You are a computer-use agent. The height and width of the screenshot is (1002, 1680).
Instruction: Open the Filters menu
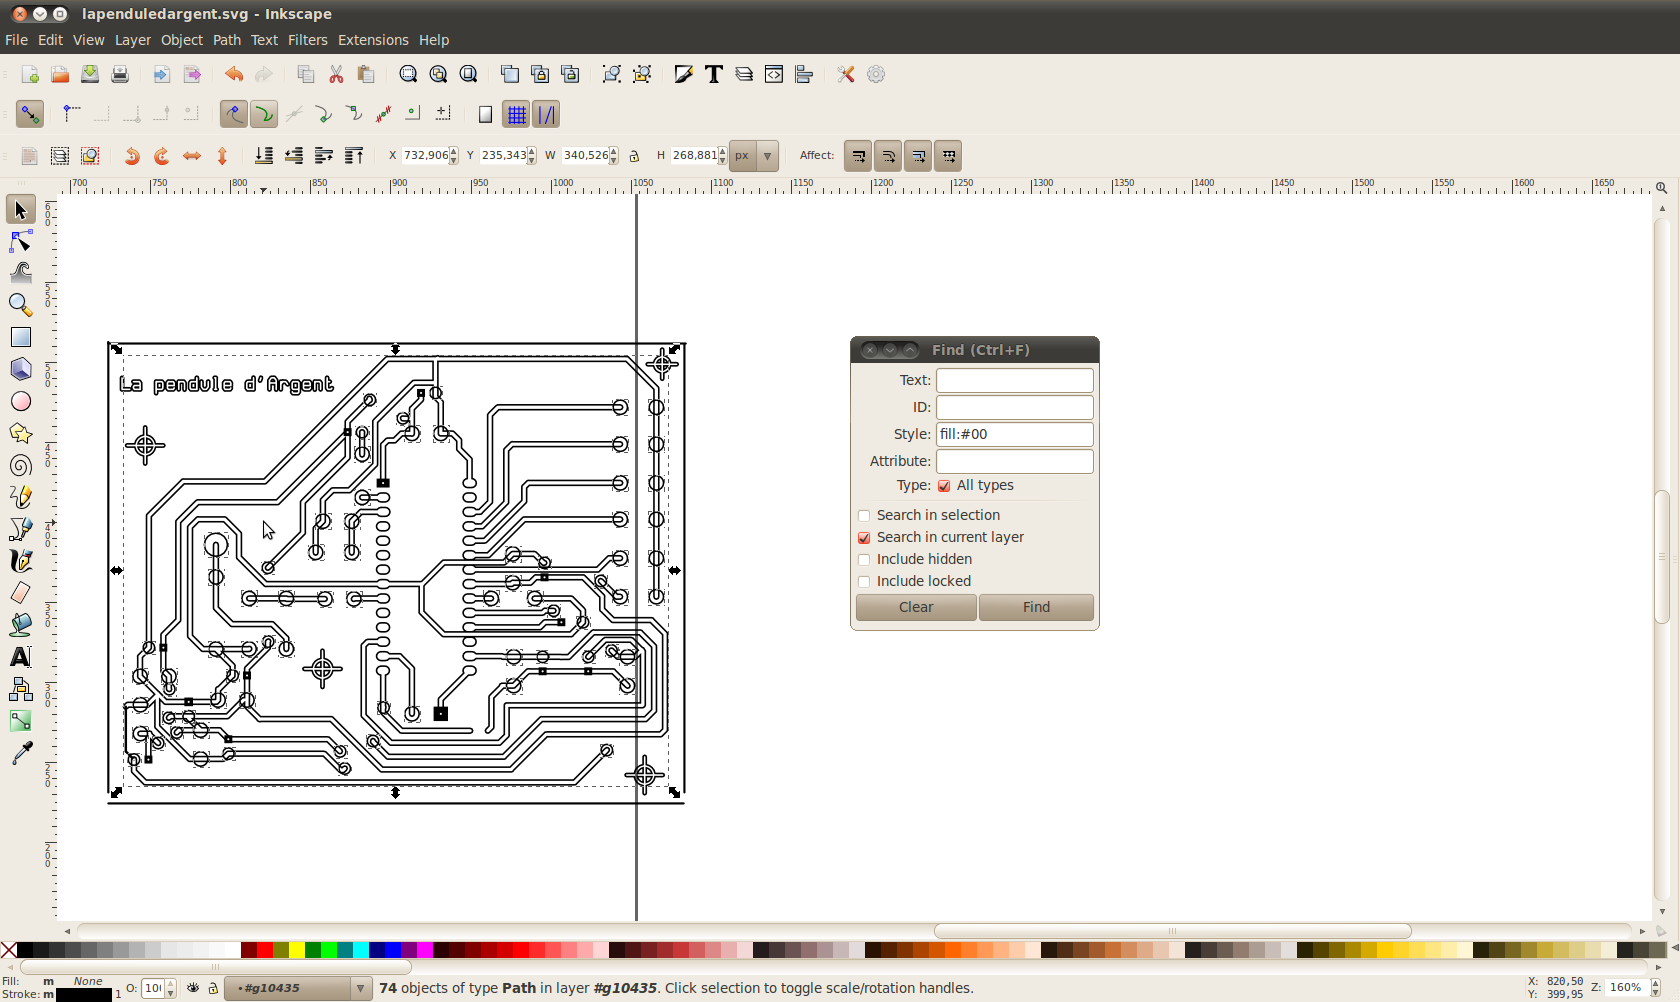click(307, 40)
